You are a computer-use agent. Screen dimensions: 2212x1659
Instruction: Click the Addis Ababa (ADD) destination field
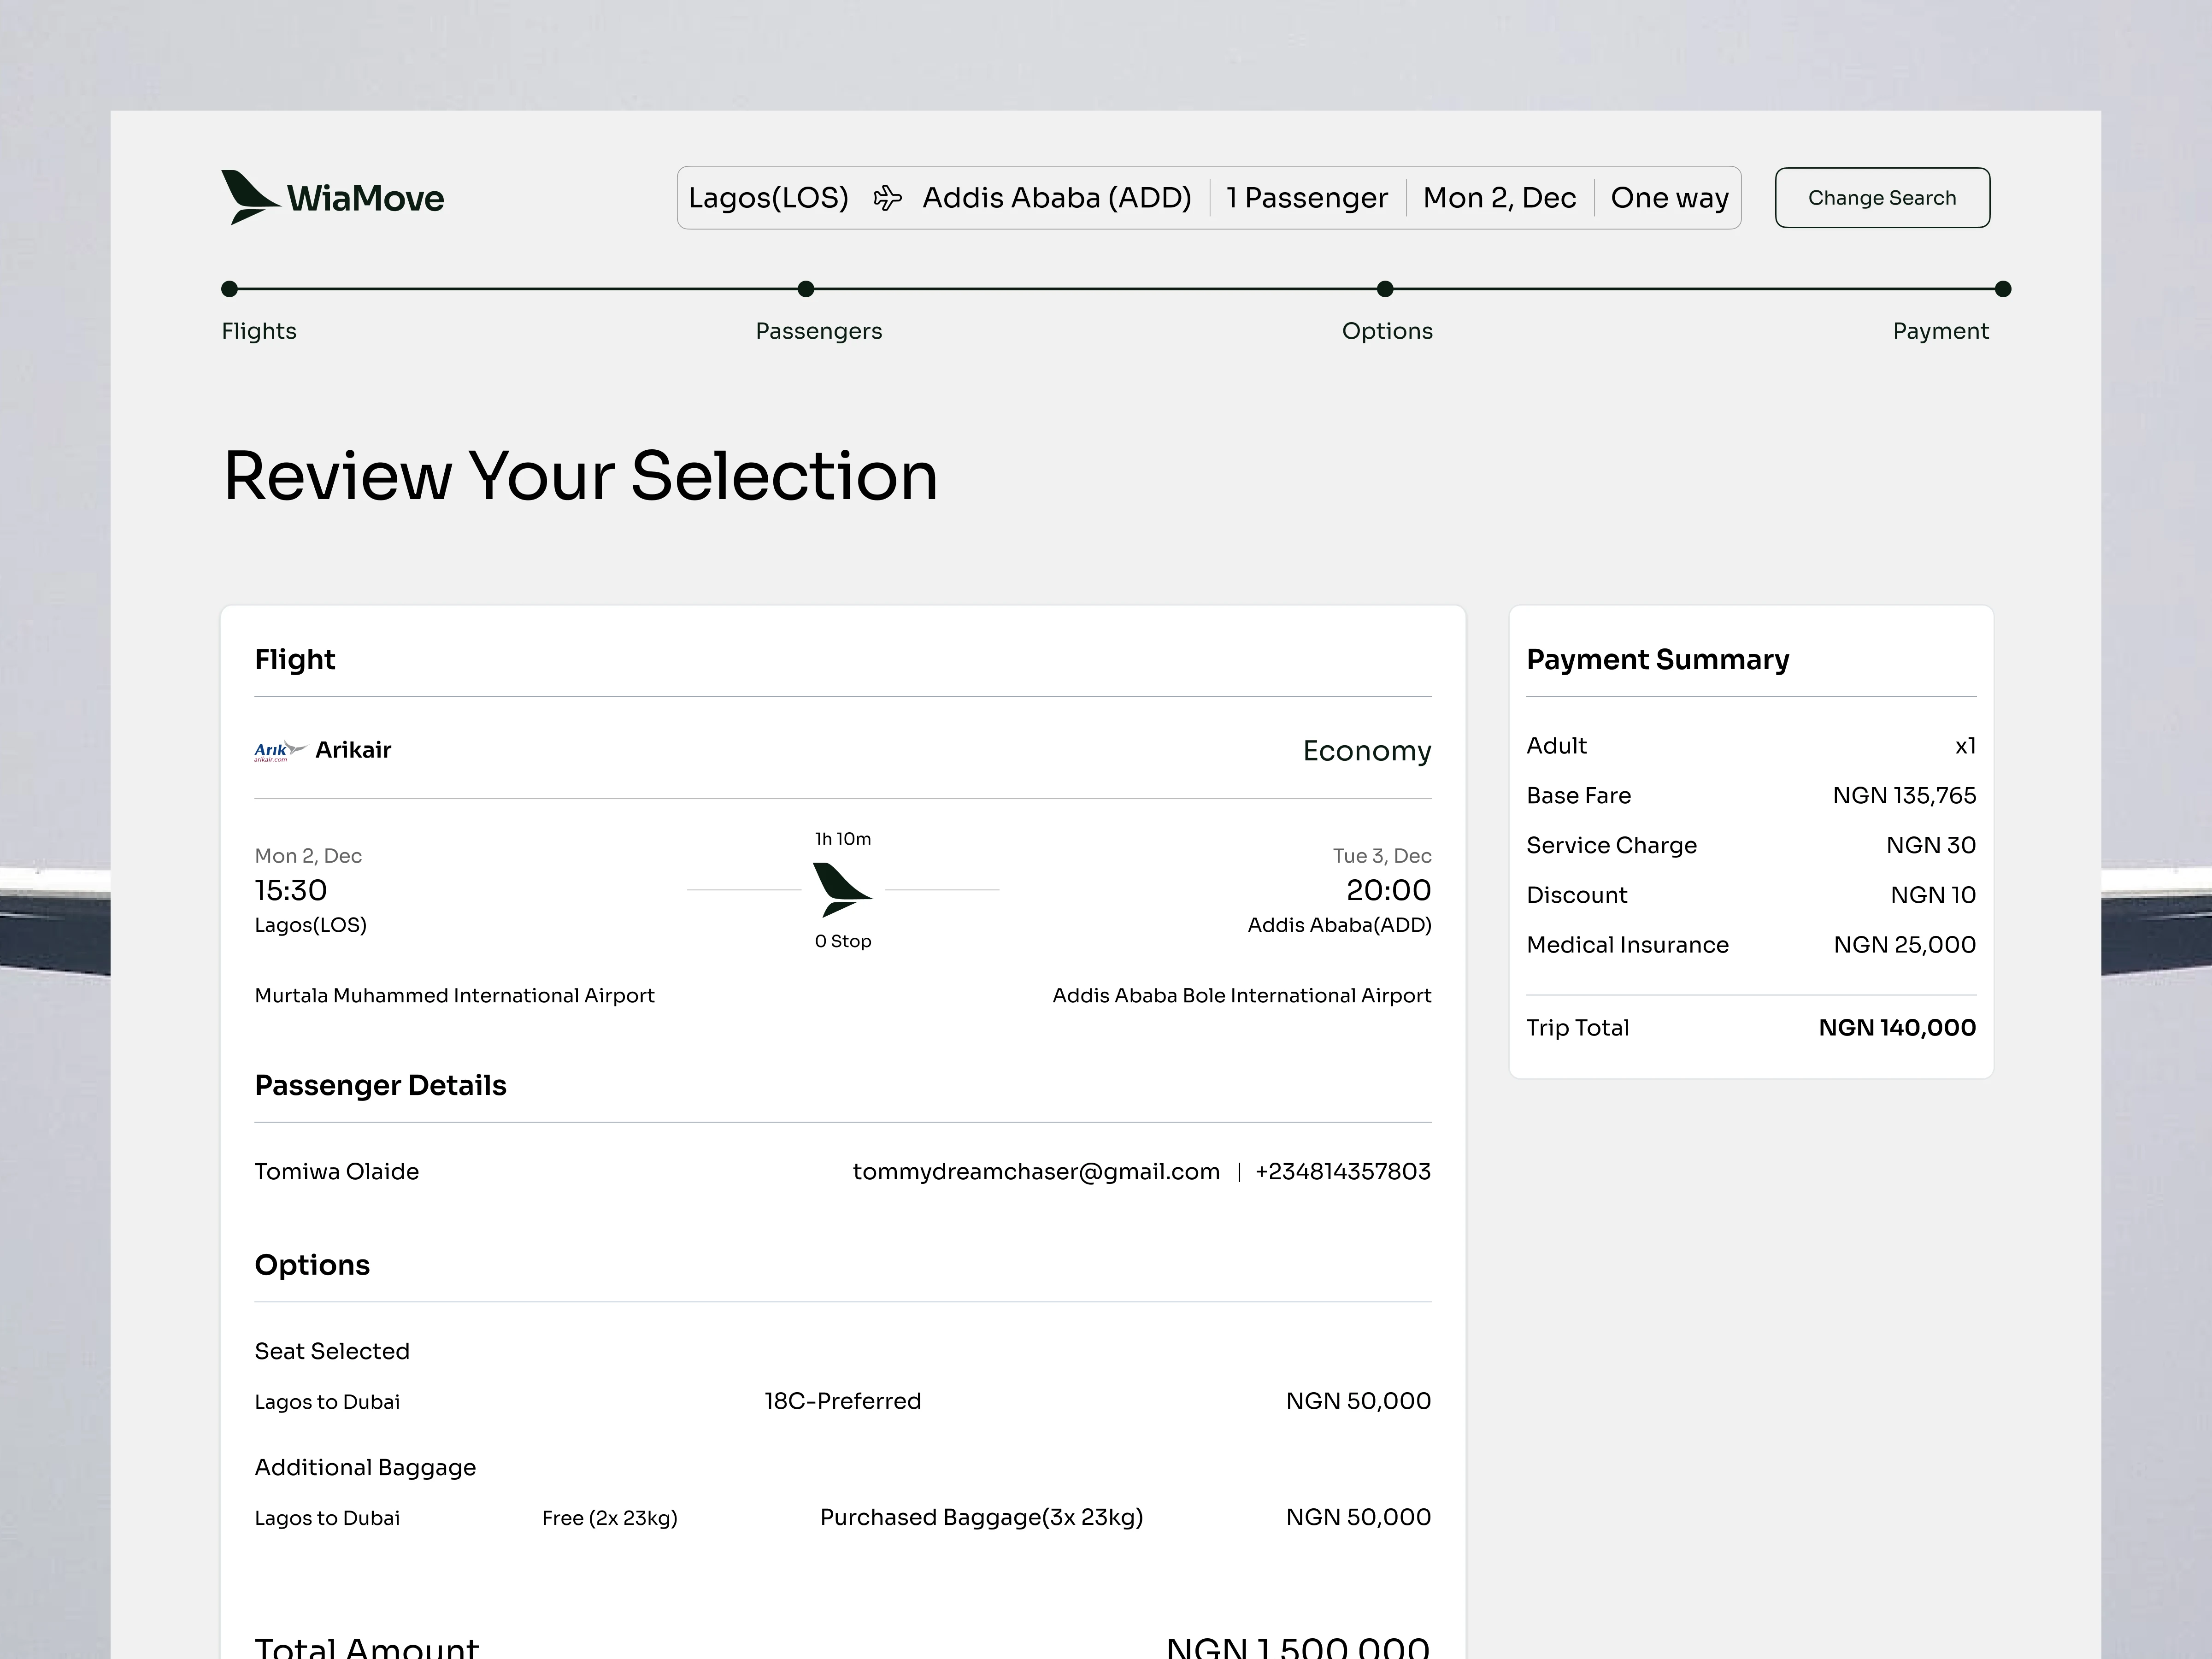point(1056,198)
